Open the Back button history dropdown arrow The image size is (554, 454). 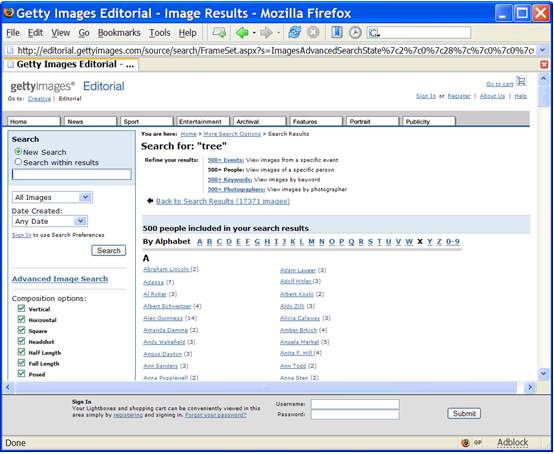click(x=254, y=33)
